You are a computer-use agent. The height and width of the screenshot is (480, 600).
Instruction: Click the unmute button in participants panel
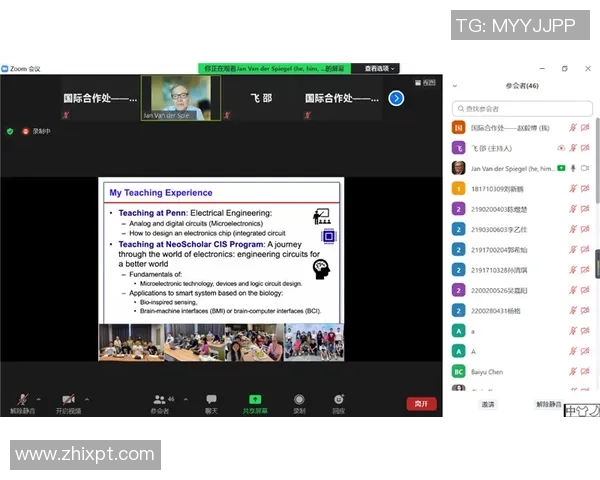(548, 404)
